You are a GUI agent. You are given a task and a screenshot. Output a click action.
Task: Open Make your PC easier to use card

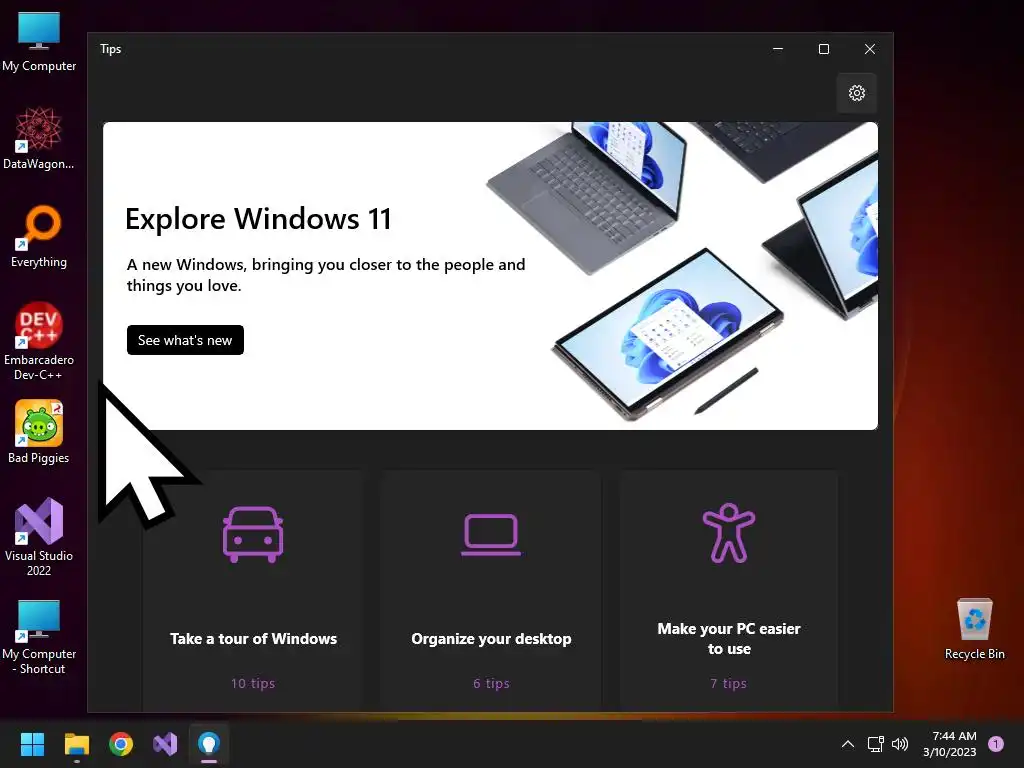pyautogui.click(x=729, y=590)
